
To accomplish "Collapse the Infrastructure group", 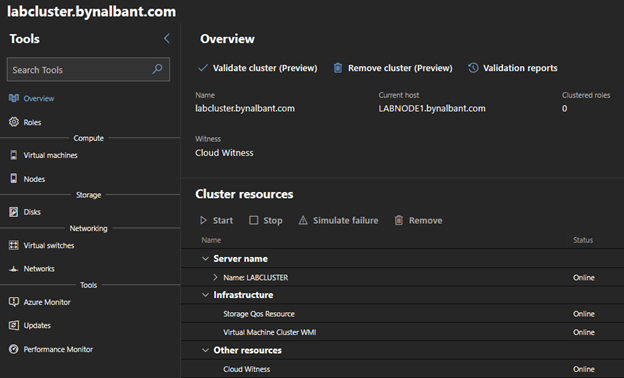I will tap(205, 295).
